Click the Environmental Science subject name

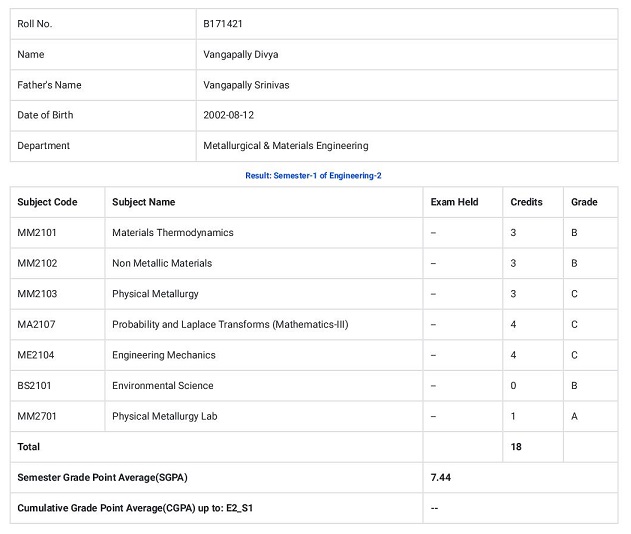click(x=163, y=386)
